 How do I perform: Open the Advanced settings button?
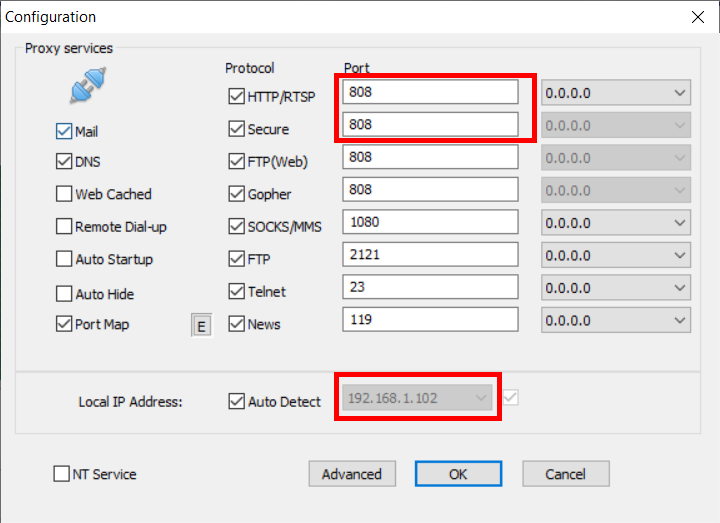click(352, 474)
